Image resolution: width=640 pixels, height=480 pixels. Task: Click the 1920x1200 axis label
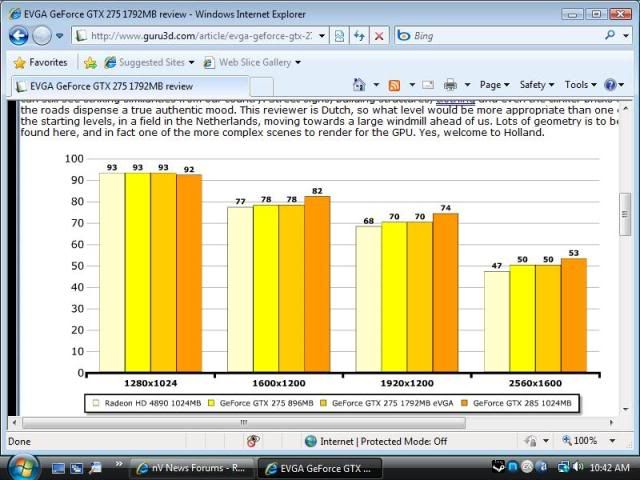[x=407, y=383]
